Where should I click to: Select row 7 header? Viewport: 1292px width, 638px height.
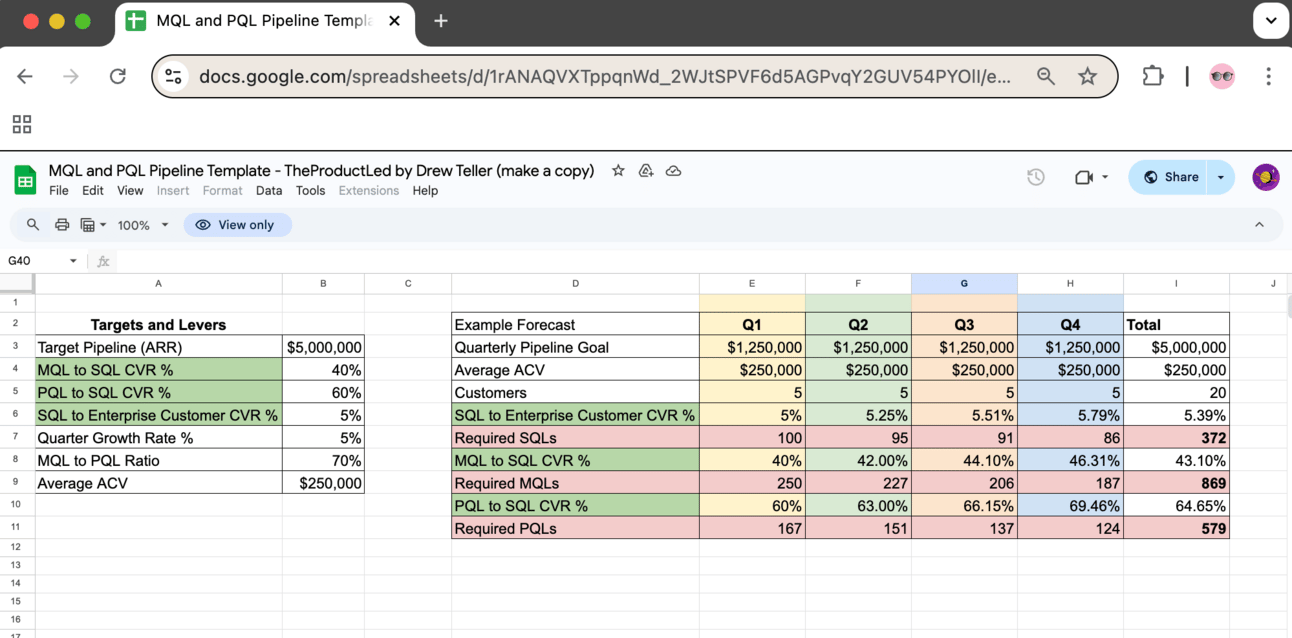point(17,438)
